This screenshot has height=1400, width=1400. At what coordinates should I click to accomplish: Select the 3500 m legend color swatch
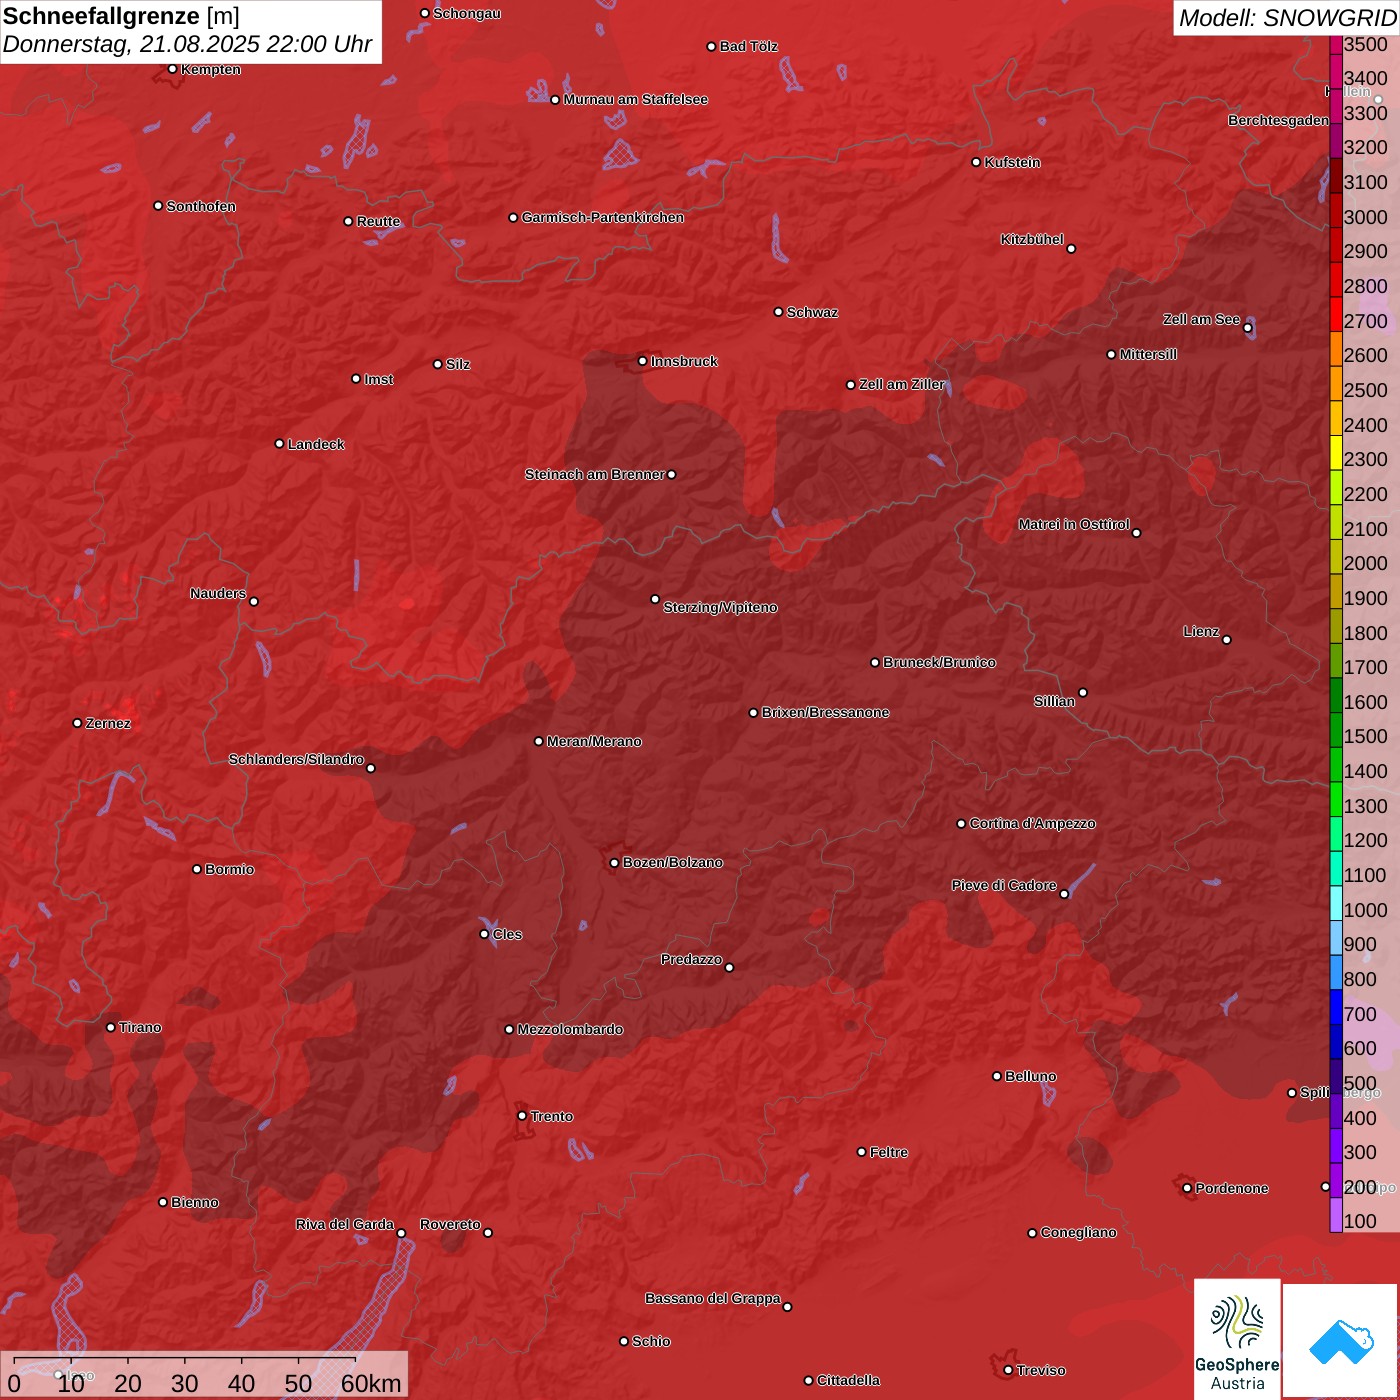(1335, 44)
